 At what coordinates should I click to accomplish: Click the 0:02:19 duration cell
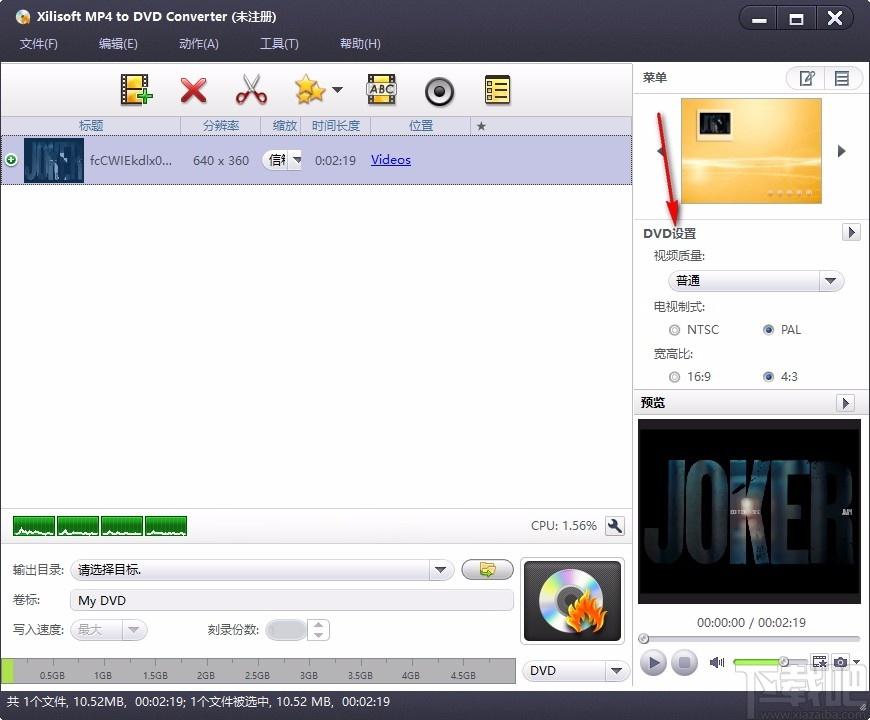tap(335, 160)
